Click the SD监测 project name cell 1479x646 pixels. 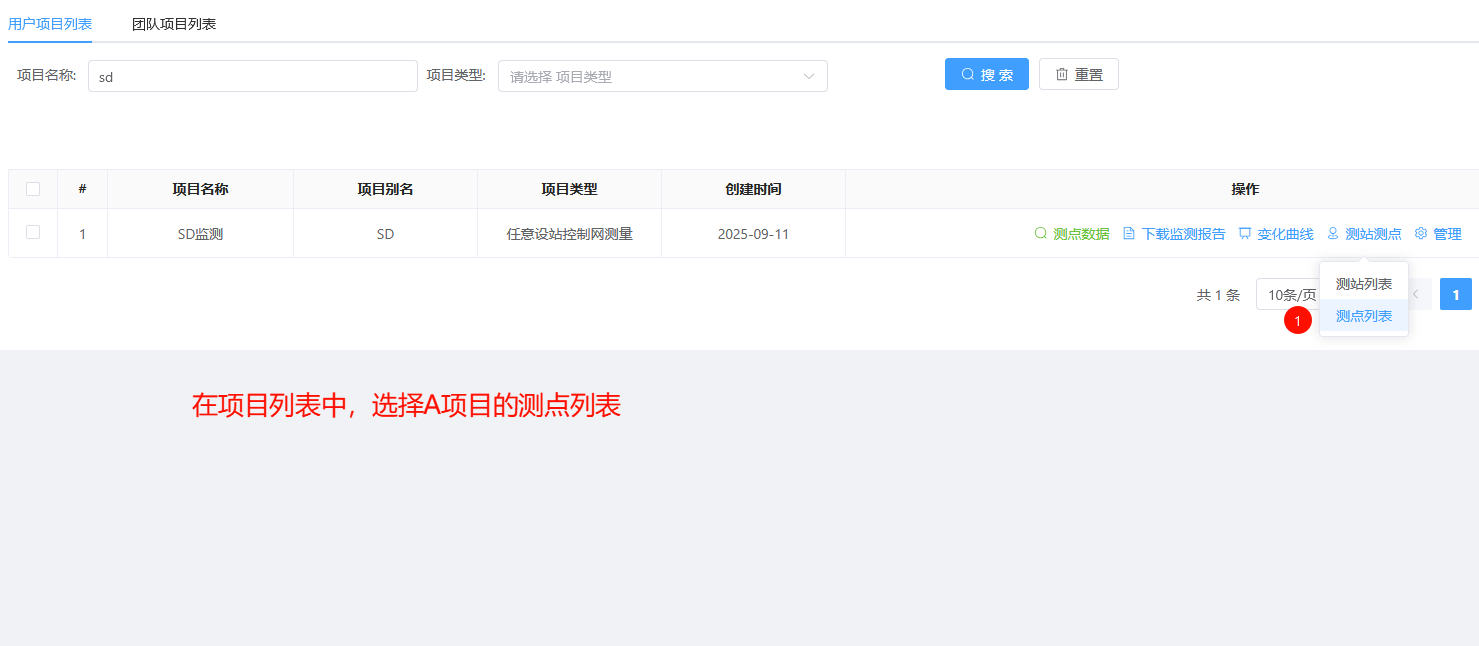[x=200, y=234]
